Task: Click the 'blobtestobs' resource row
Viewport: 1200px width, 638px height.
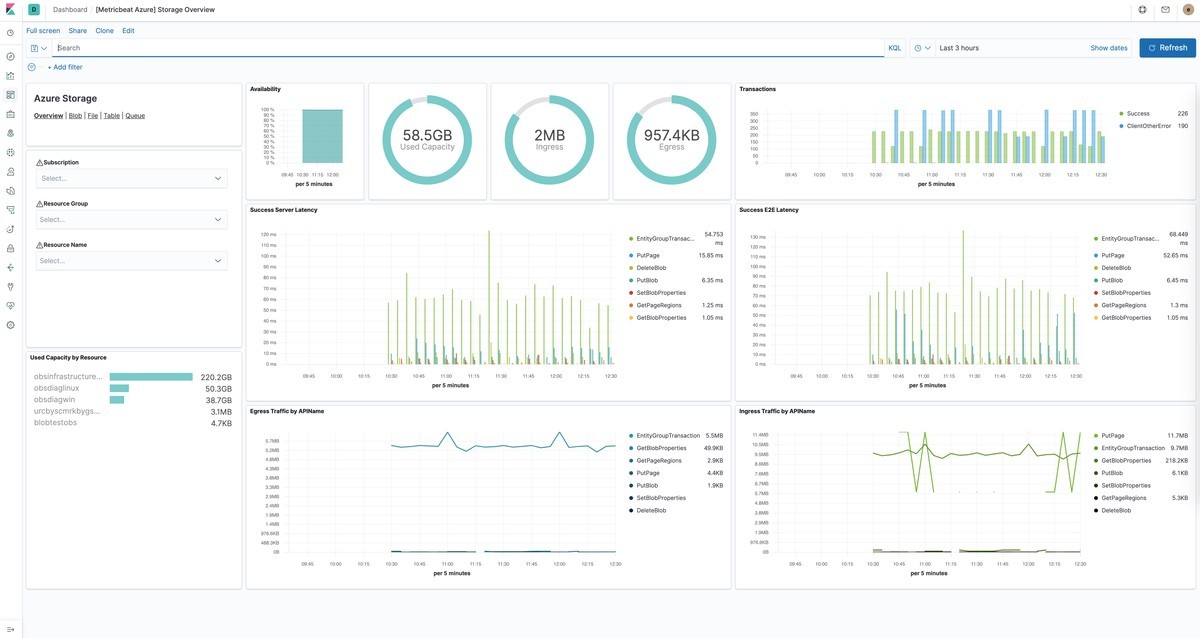Action: click(x=133, y=423)
